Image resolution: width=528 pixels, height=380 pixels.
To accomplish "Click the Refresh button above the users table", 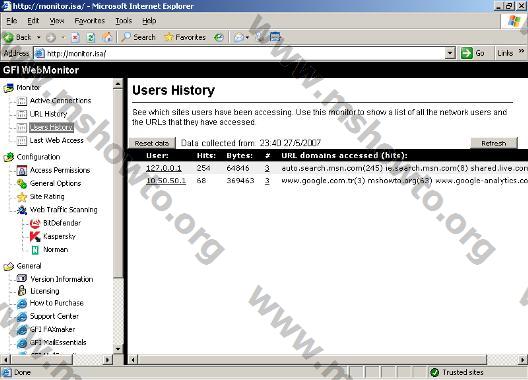I will (x=494, y=143).
